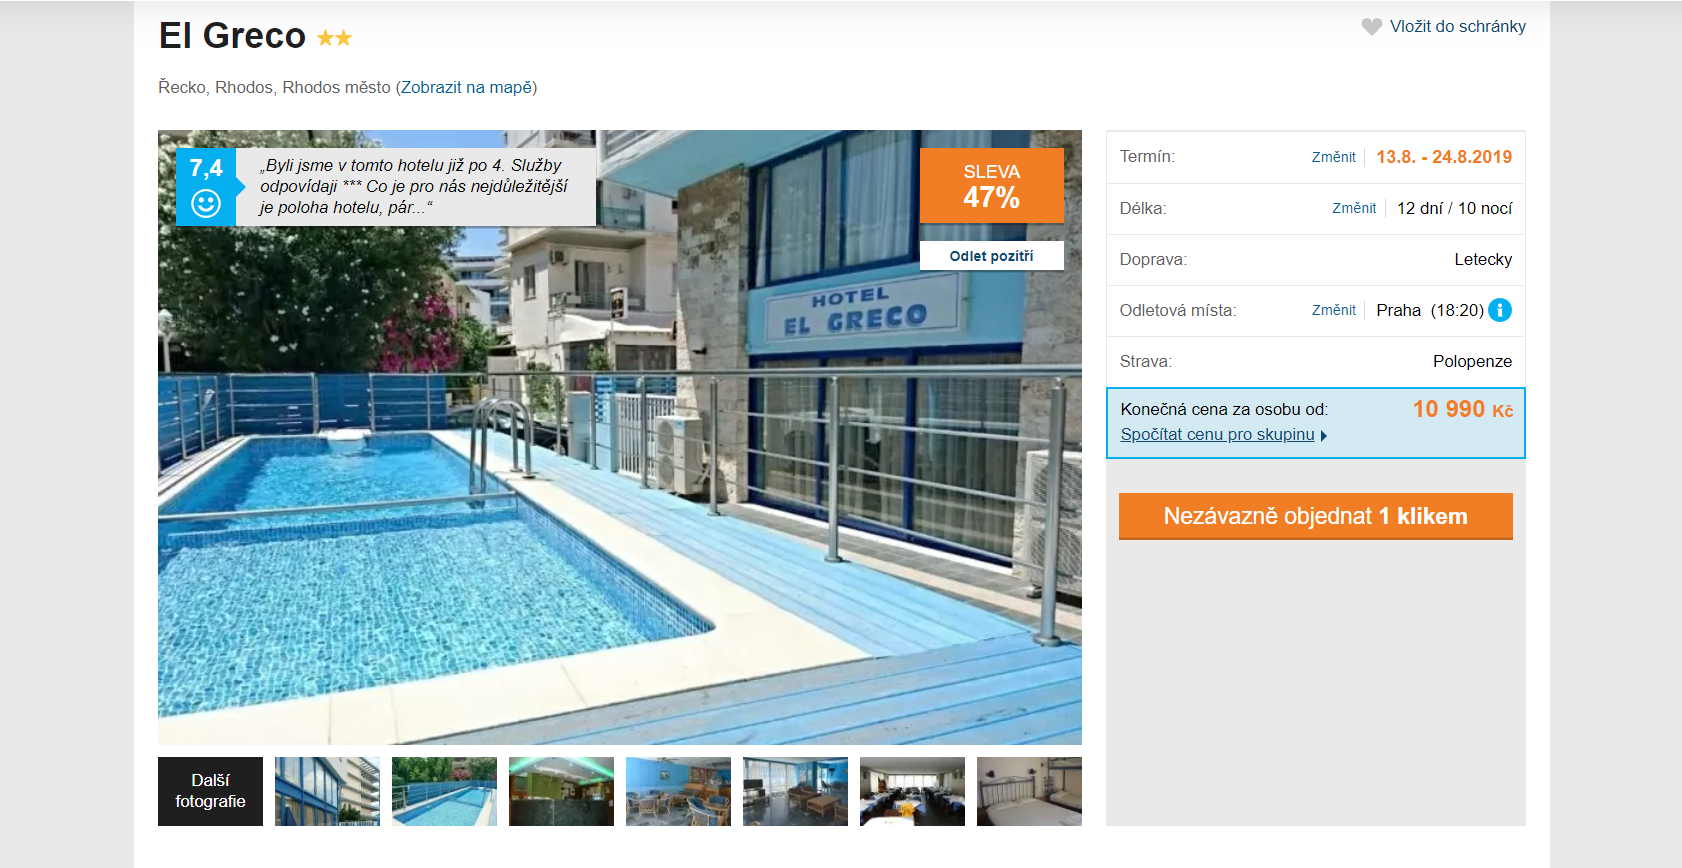Select the bedroom thumbnail with beds
This screenshot has width=1682, height=868.
click(x=1029, y=791)
